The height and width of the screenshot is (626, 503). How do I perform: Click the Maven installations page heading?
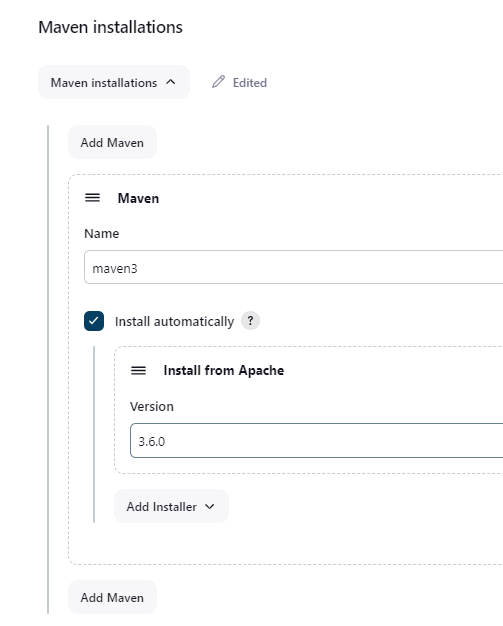pos(111,27)
